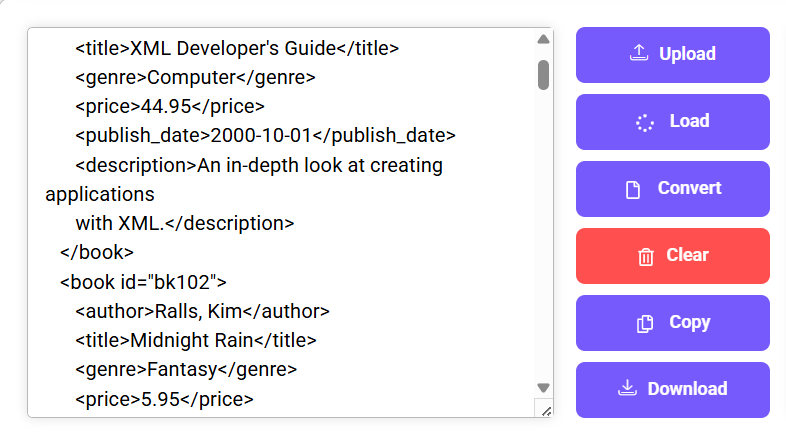The image size is (786, 437).
Task: Click the loading spinner icon on Load
Action: (645, 122)
